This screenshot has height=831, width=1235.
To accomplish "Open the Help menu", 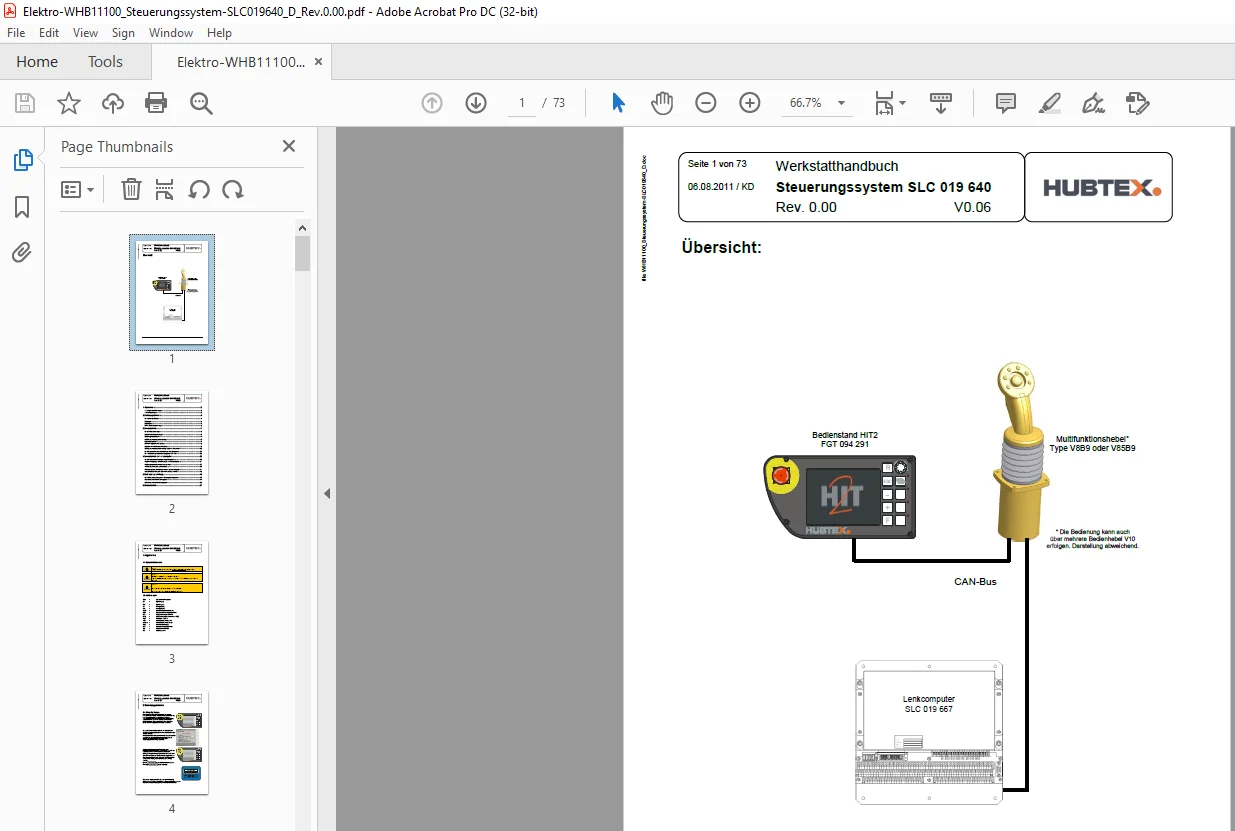I will (219, 33).
